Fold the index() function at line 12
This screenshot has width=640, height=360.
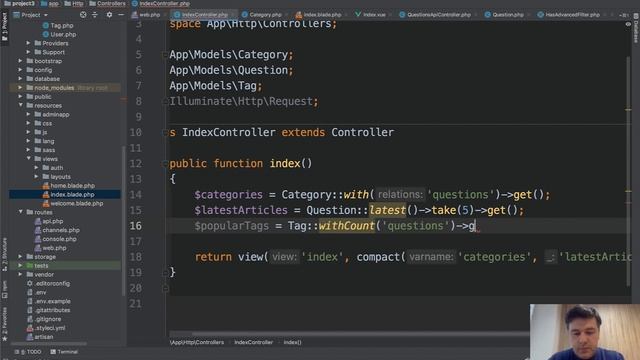coord(165,164)
